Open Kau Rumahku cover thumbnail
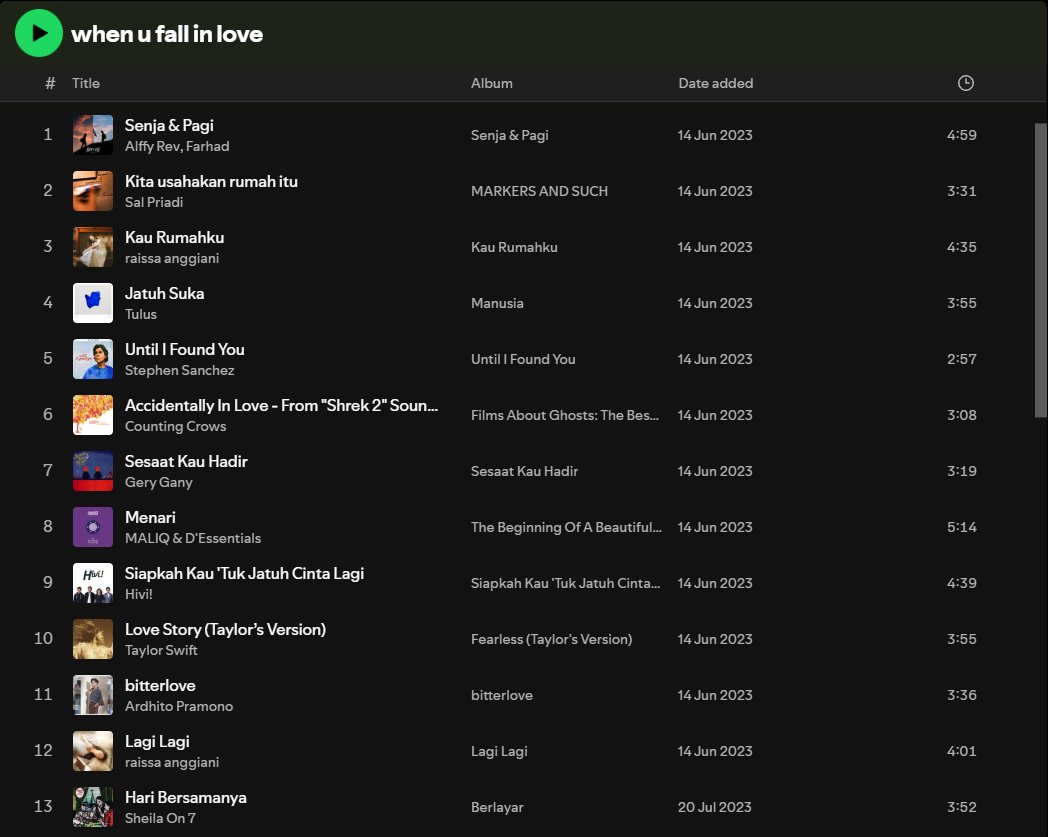Image resolution: width=1048 pixels, height=837 pixels. (x=93, y=247)
